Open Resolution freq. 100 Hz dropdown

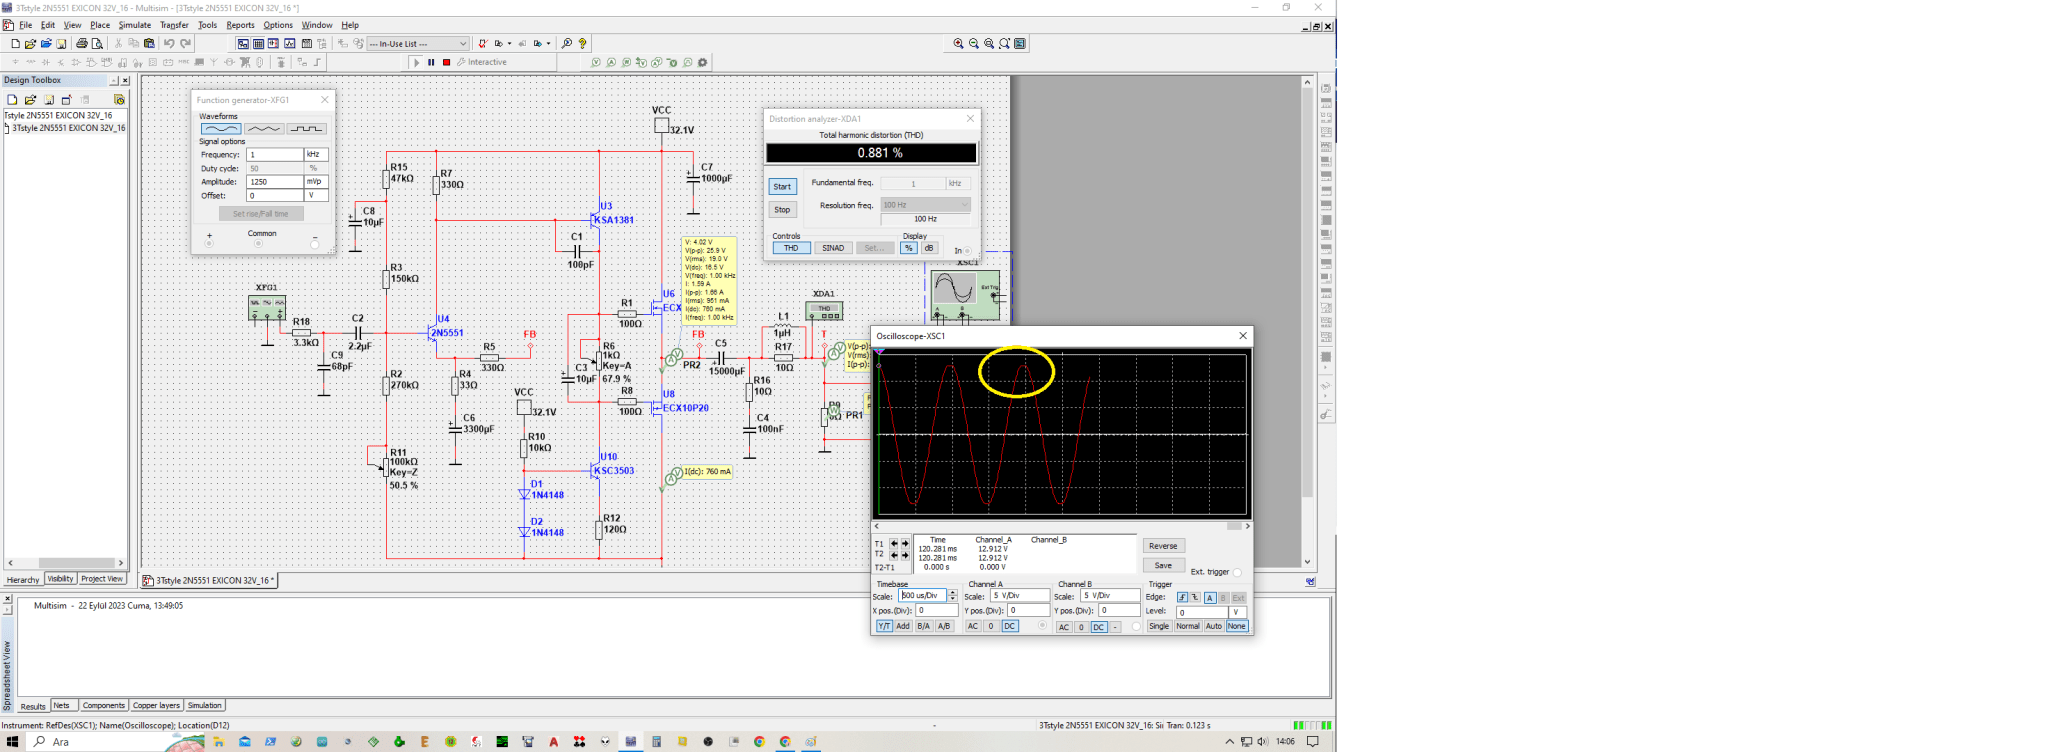point(926,205)
